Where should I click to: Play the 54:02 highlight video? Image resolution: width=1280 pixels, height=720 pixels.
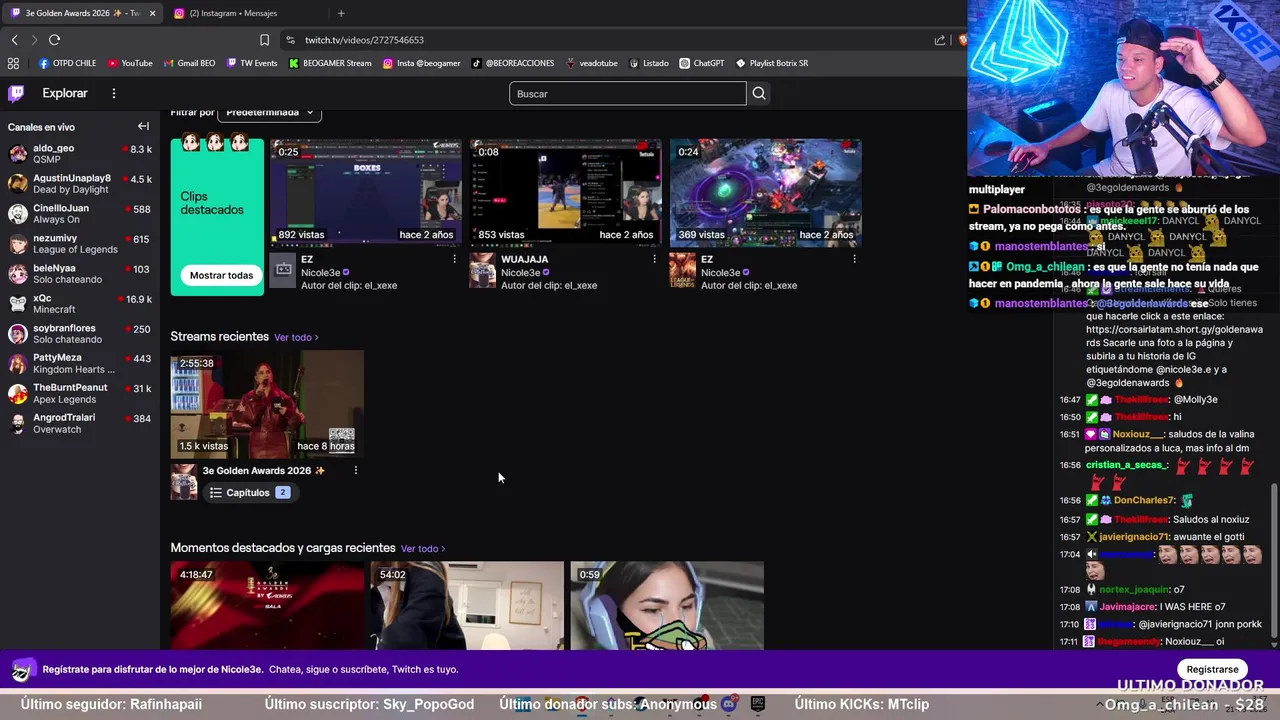[467, 606]
